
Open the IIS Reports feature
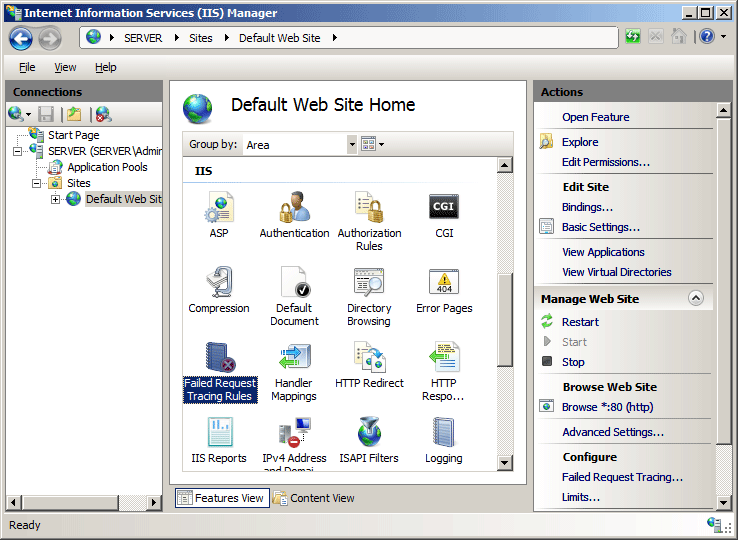[219, 440]
